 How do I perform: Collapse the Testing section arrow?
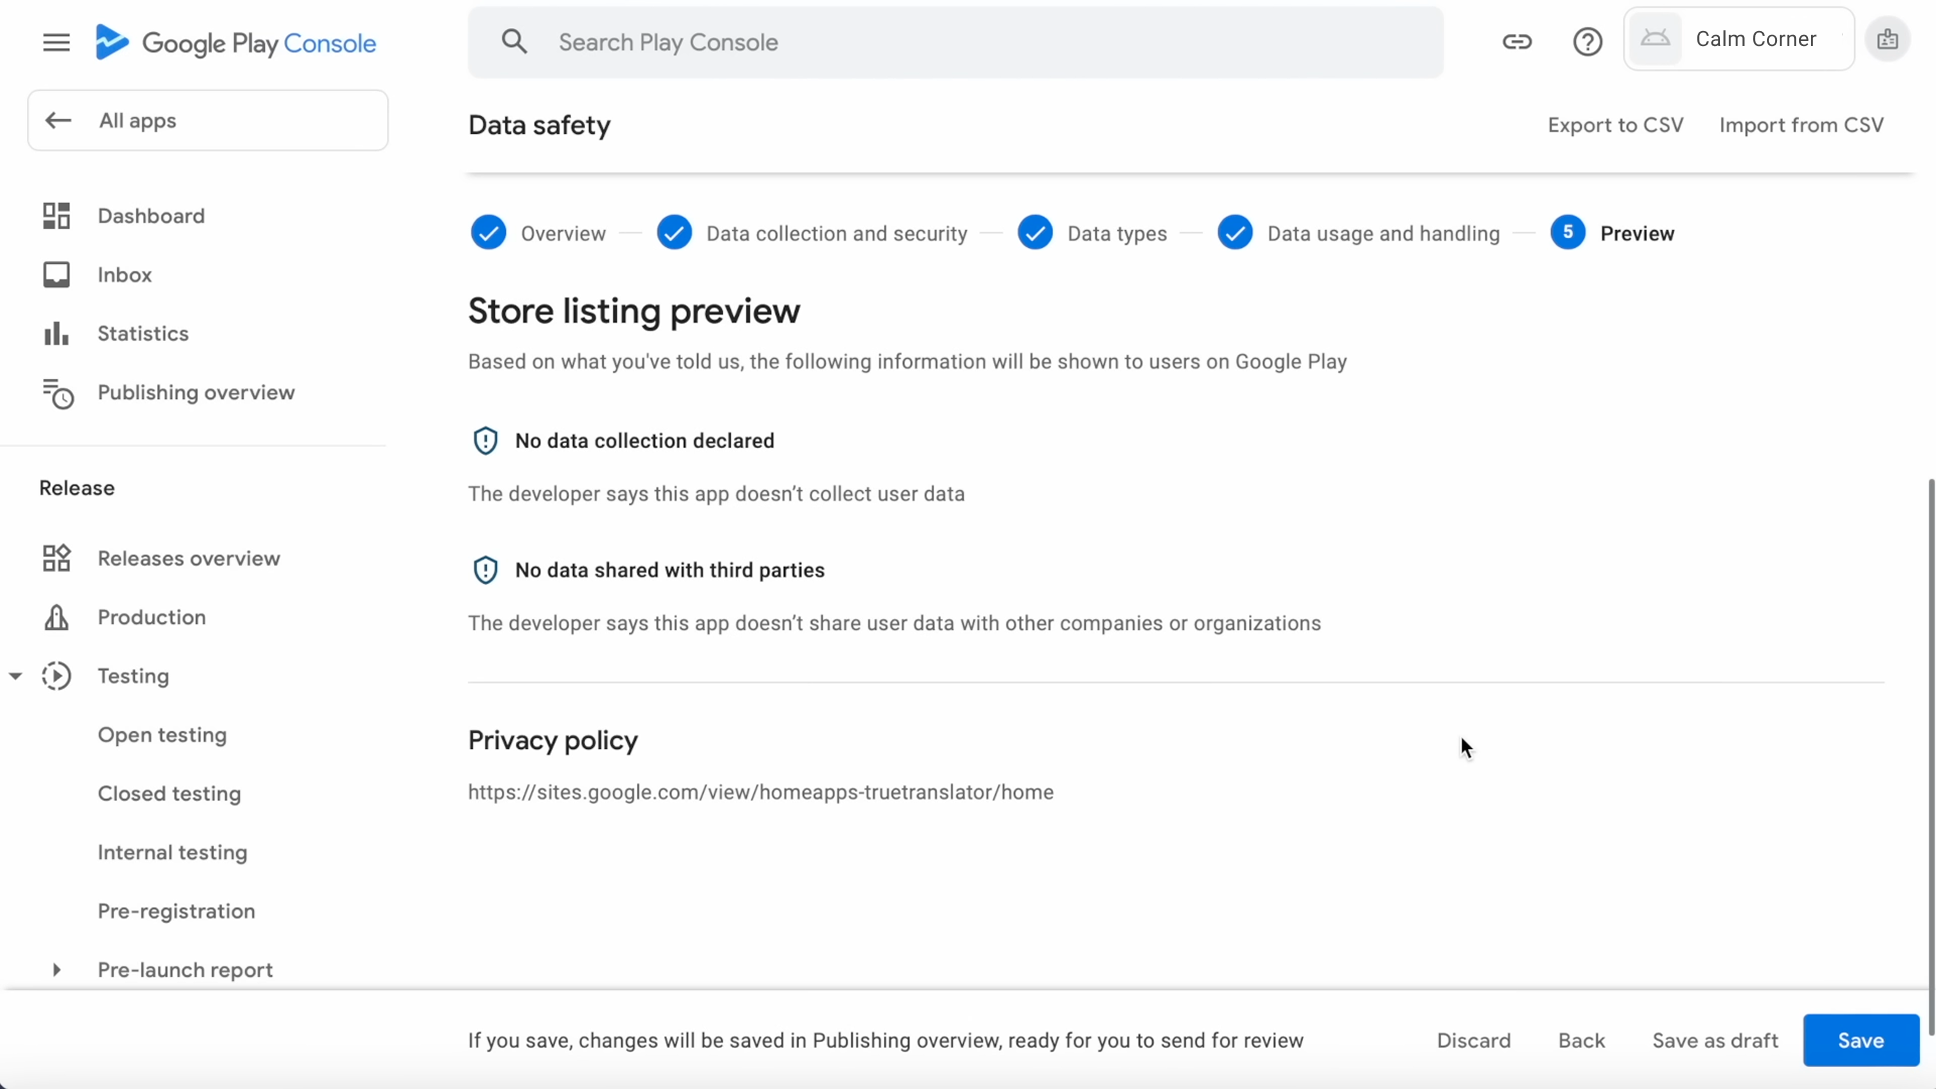tap(16, 677)
